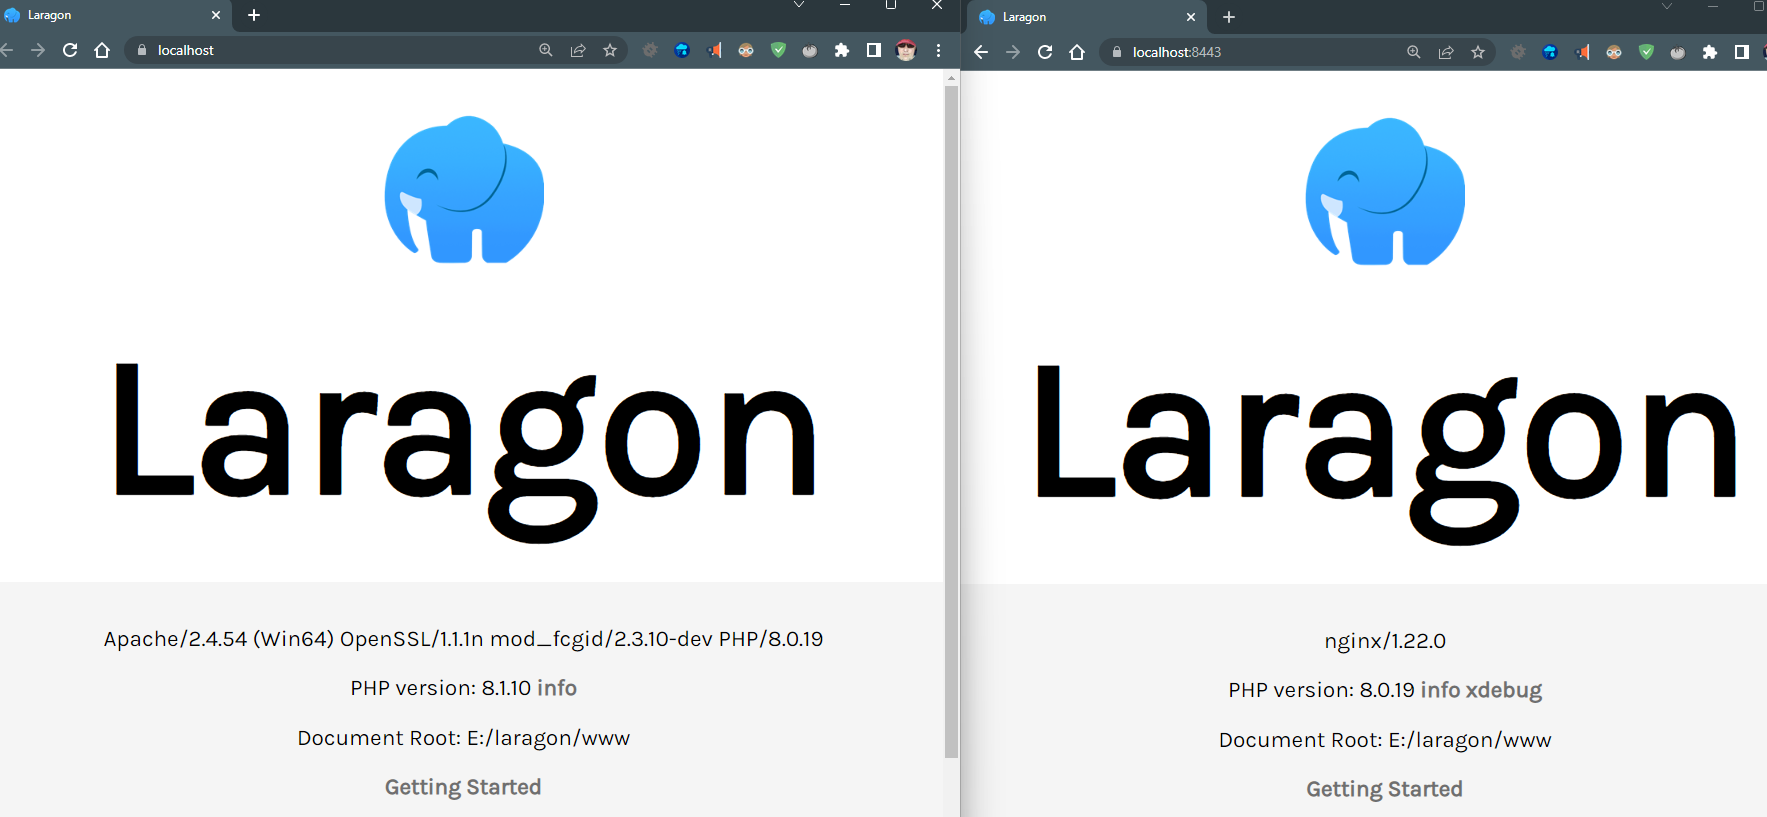
Task: Open Getting Started link on nginx page
Action: (1384, 789)
